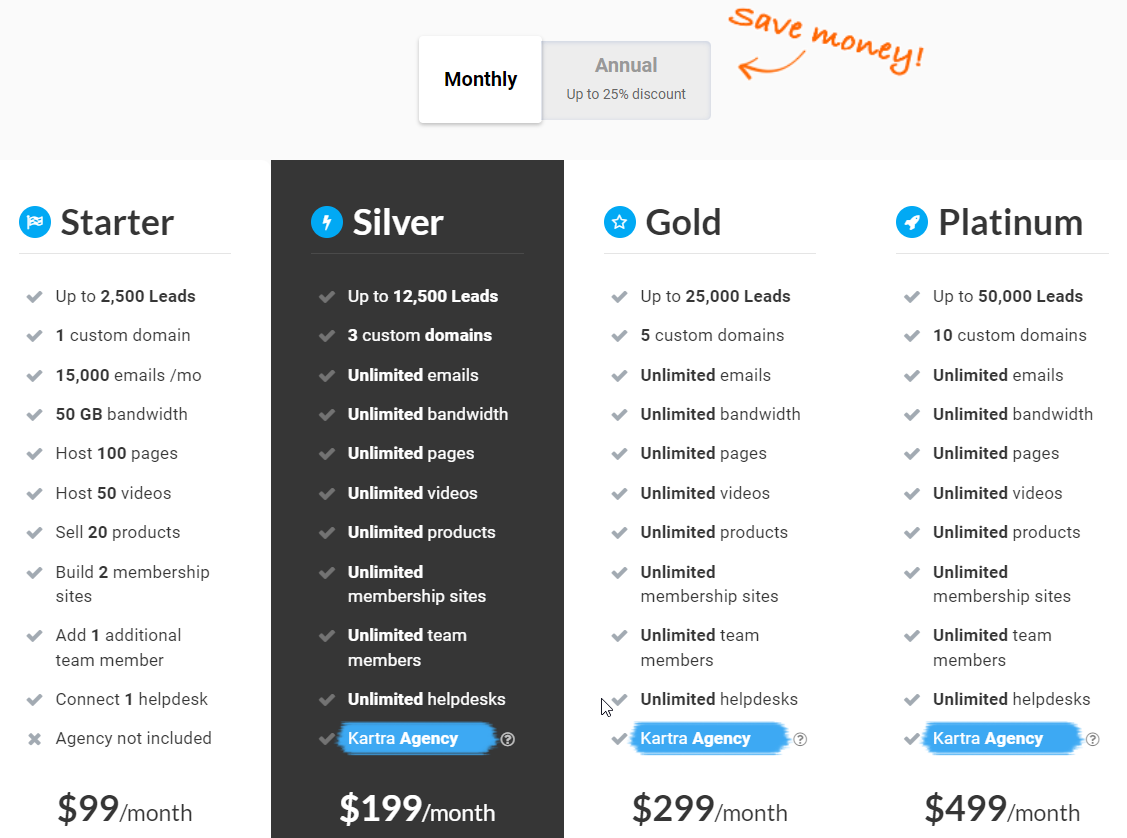Screen dimensions: 1127x838
Task: Click Up to 25% discount text
Action: click(626, 93)
